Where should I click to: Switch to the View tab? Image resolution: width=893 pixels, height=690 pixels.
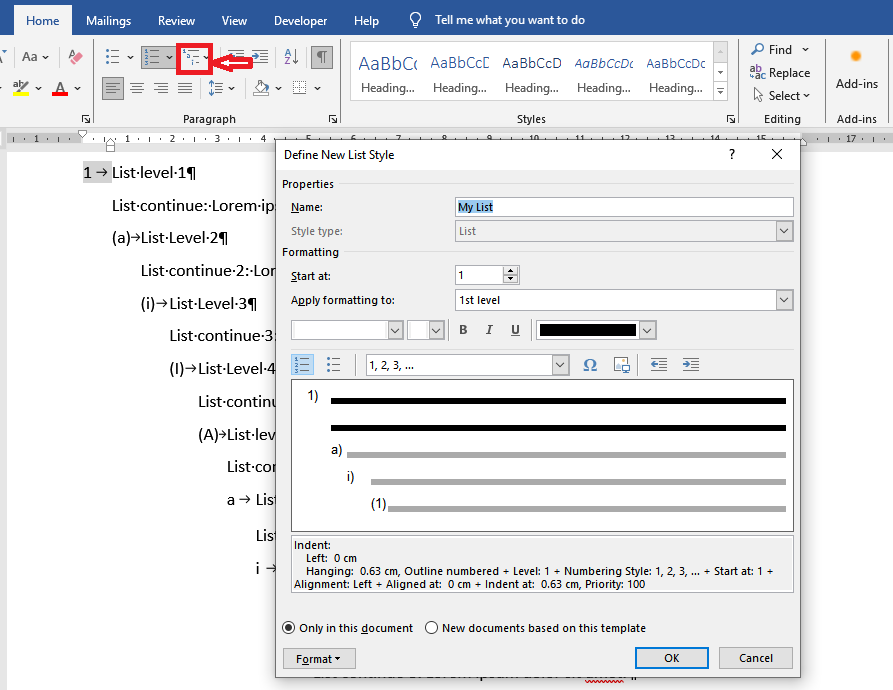click(234, 20)
